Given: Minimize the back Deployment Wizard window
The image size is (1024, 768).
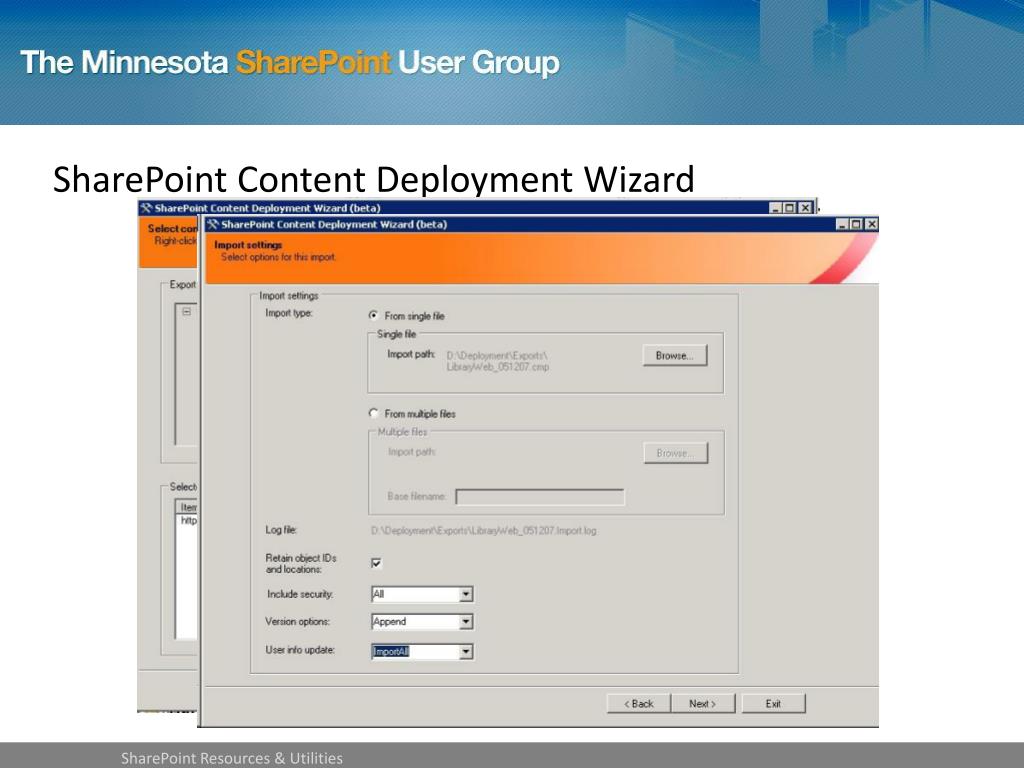Looking at the screenshot, I should (776, 208).
